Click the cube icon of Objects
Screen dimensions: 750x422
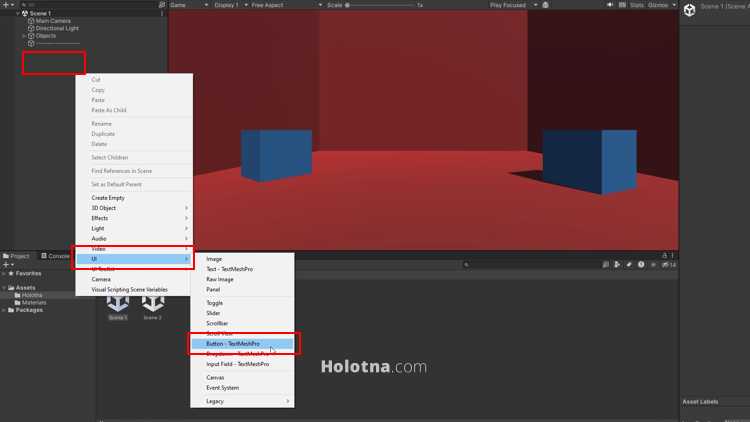(x=31, y=36)
